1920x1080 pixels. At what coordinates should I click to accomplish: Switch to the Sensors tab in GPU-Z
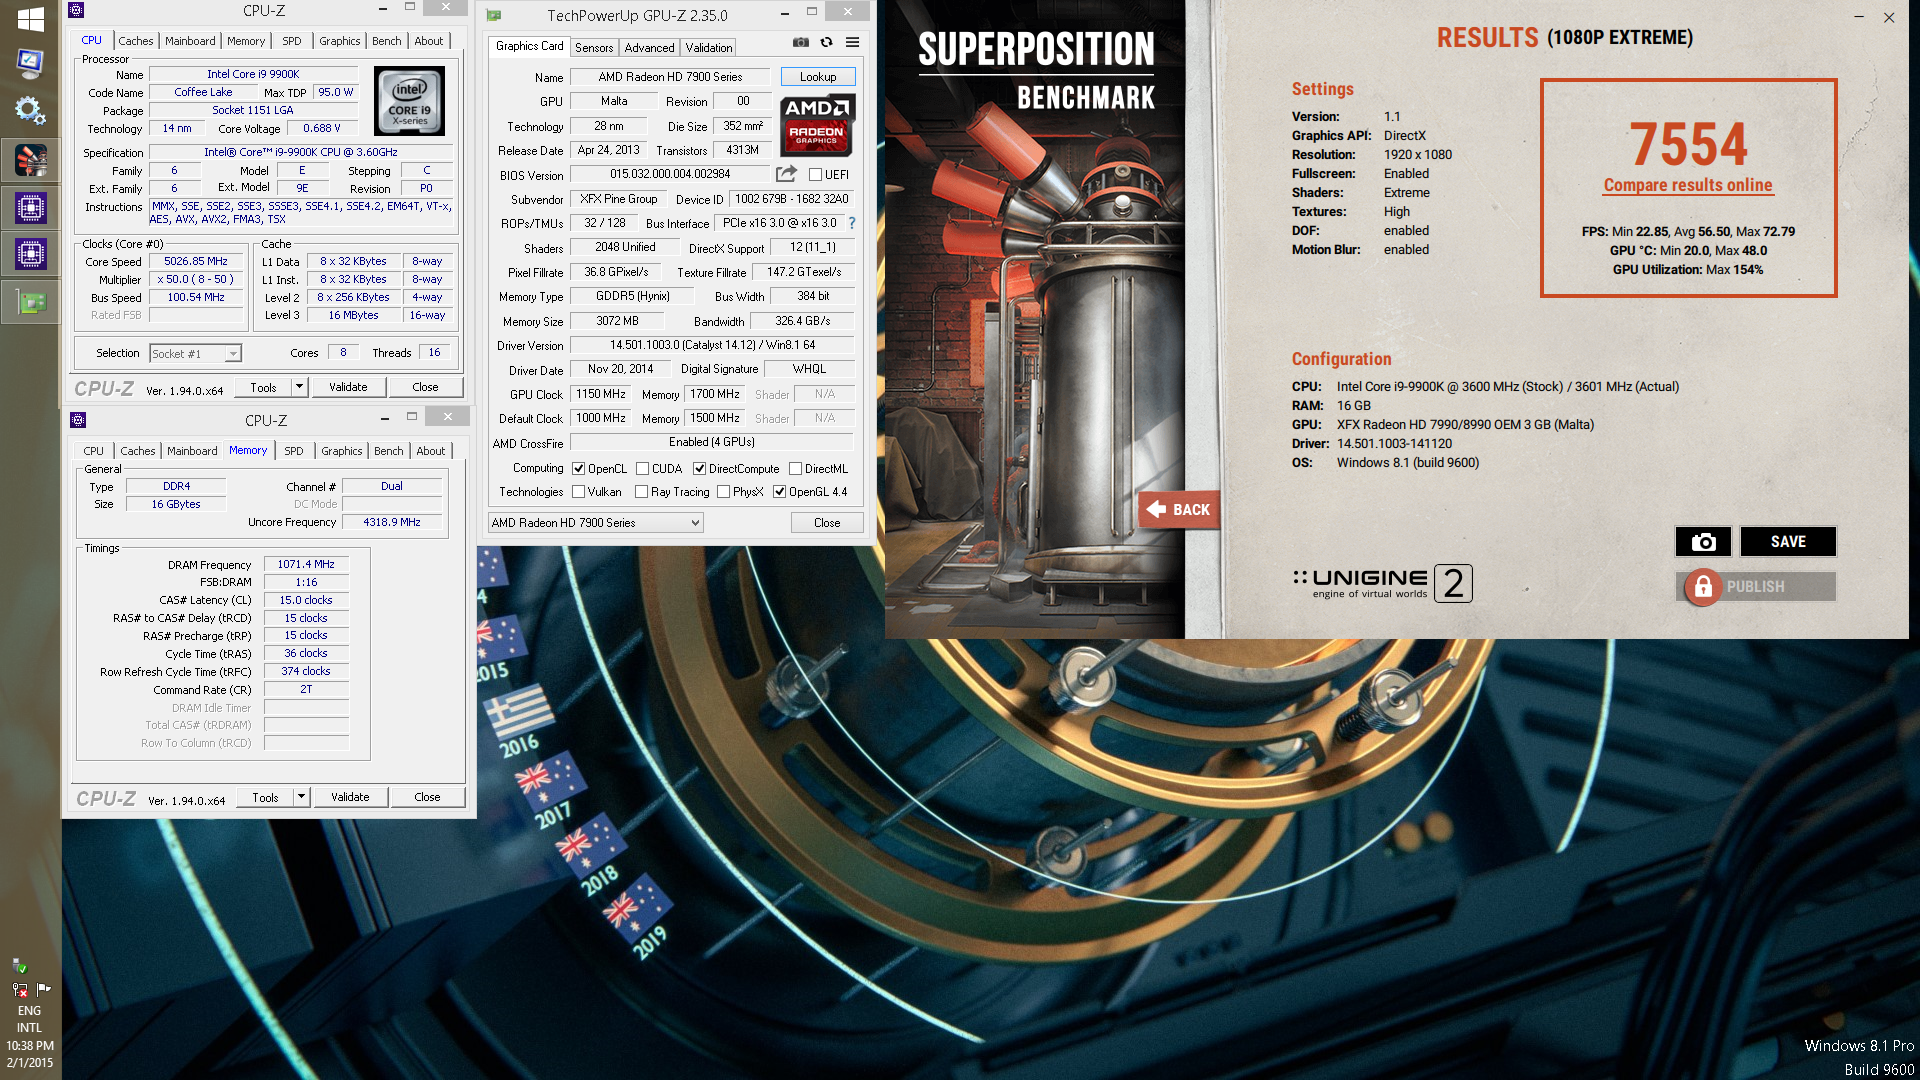coord(594,47)
